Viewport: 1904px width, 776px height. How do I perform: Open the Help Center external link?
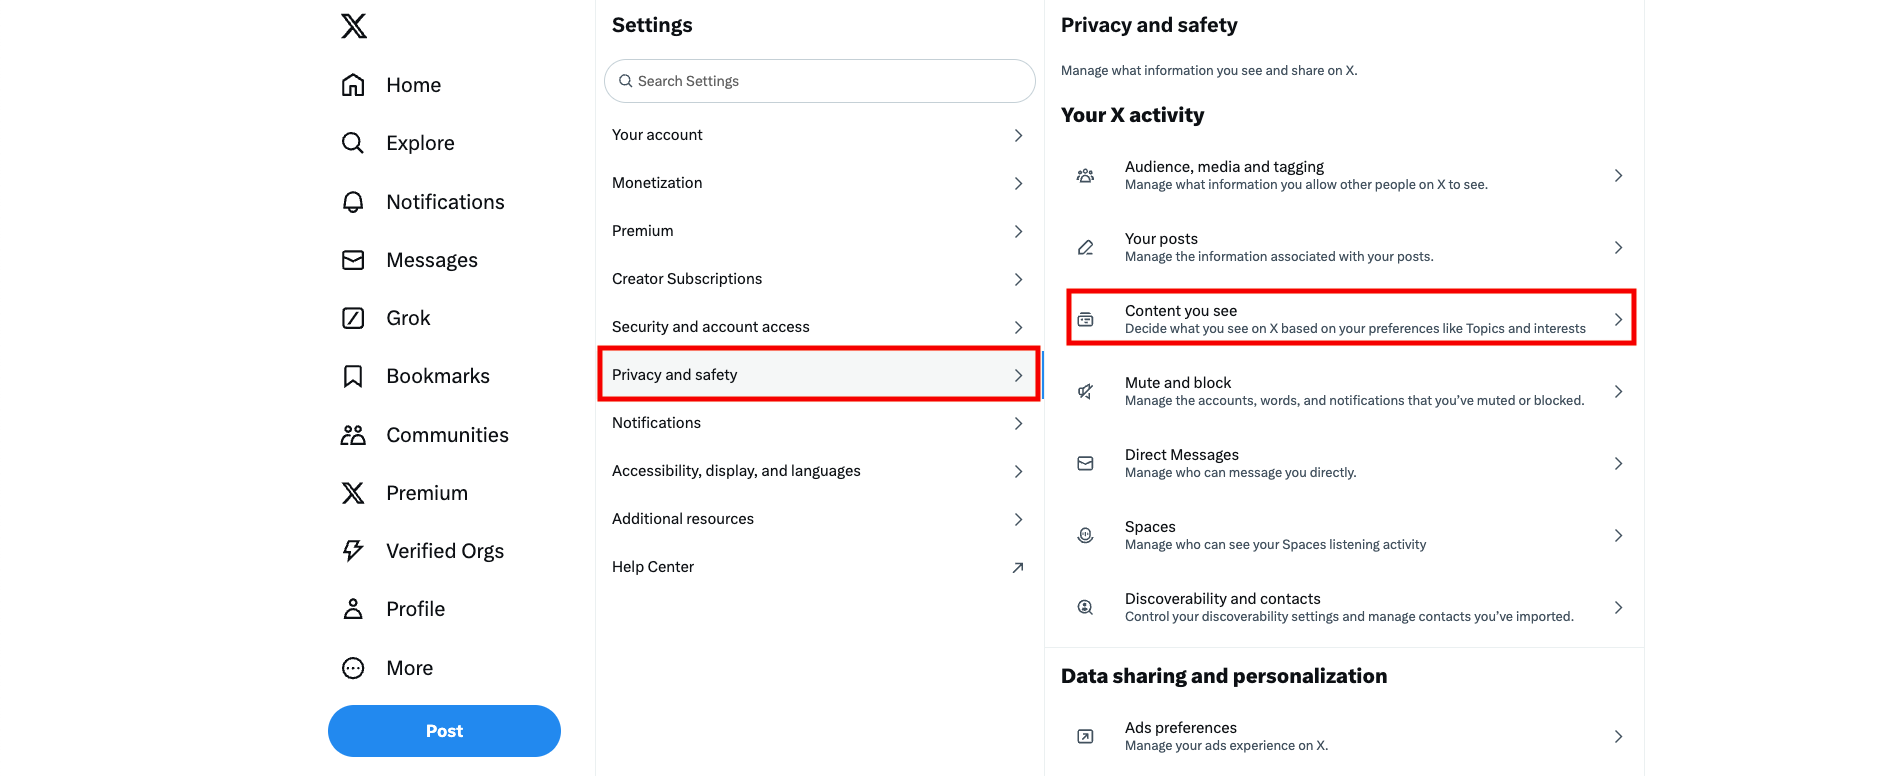point(1017,567)
